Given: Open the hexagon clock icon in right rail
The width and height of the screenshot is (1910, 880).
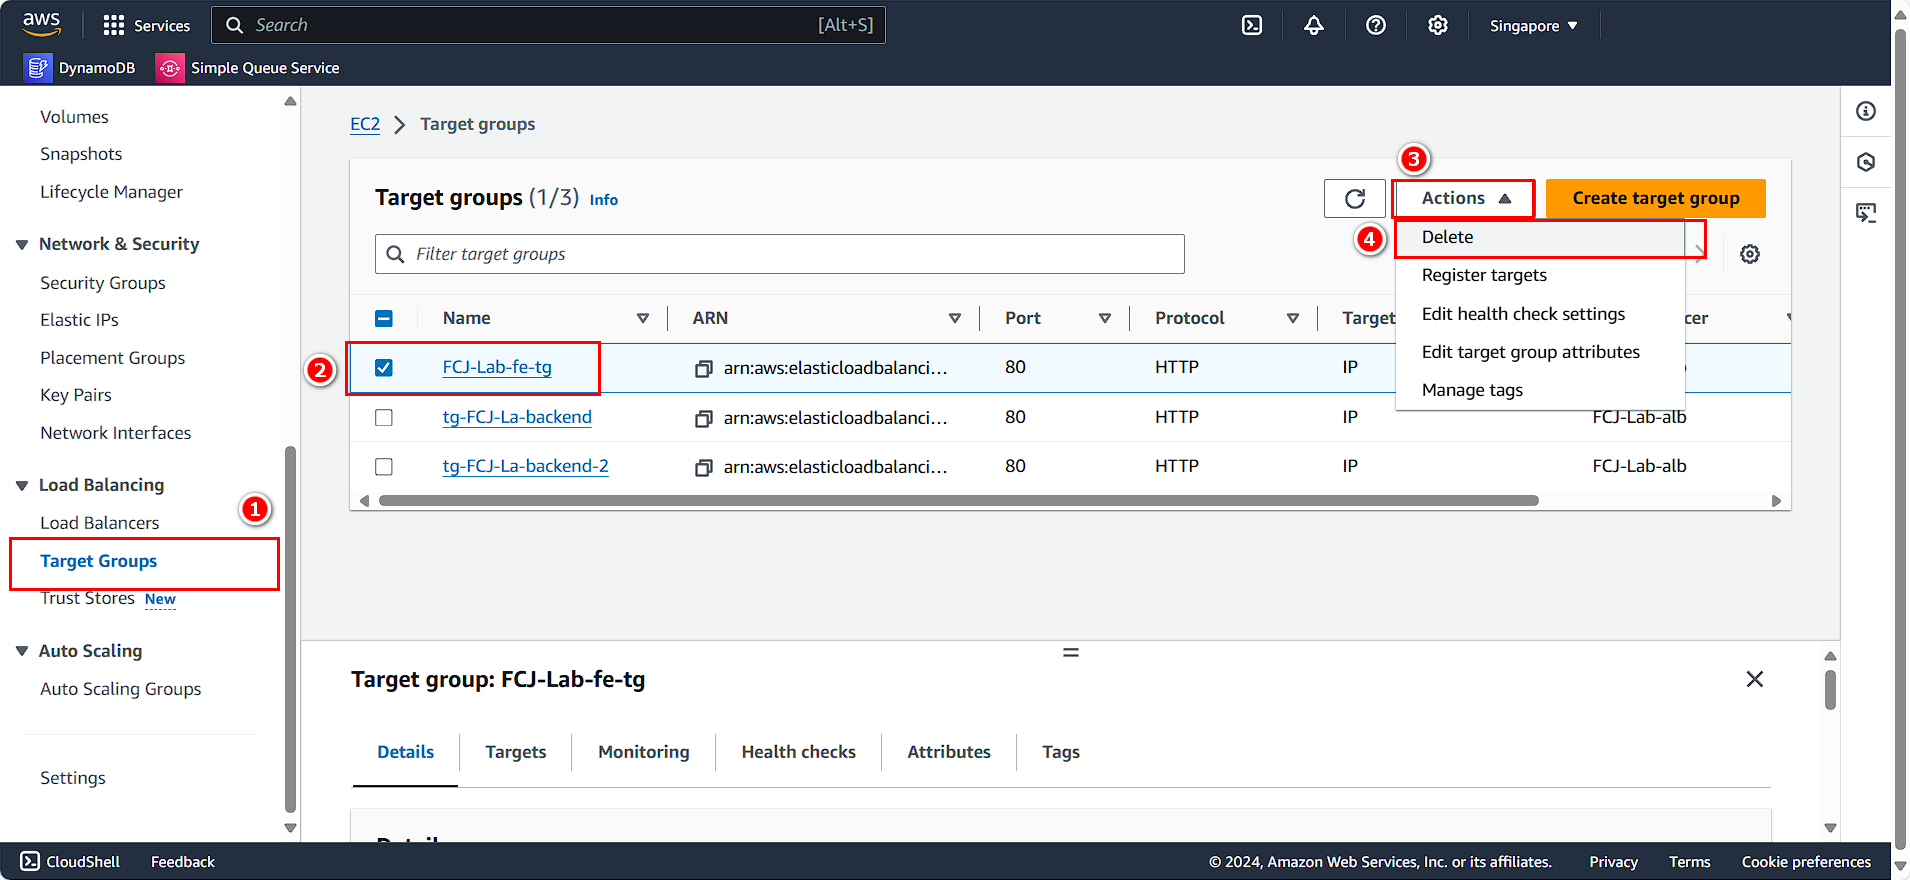Looking at the screenshot, I should coord(1866,162).
